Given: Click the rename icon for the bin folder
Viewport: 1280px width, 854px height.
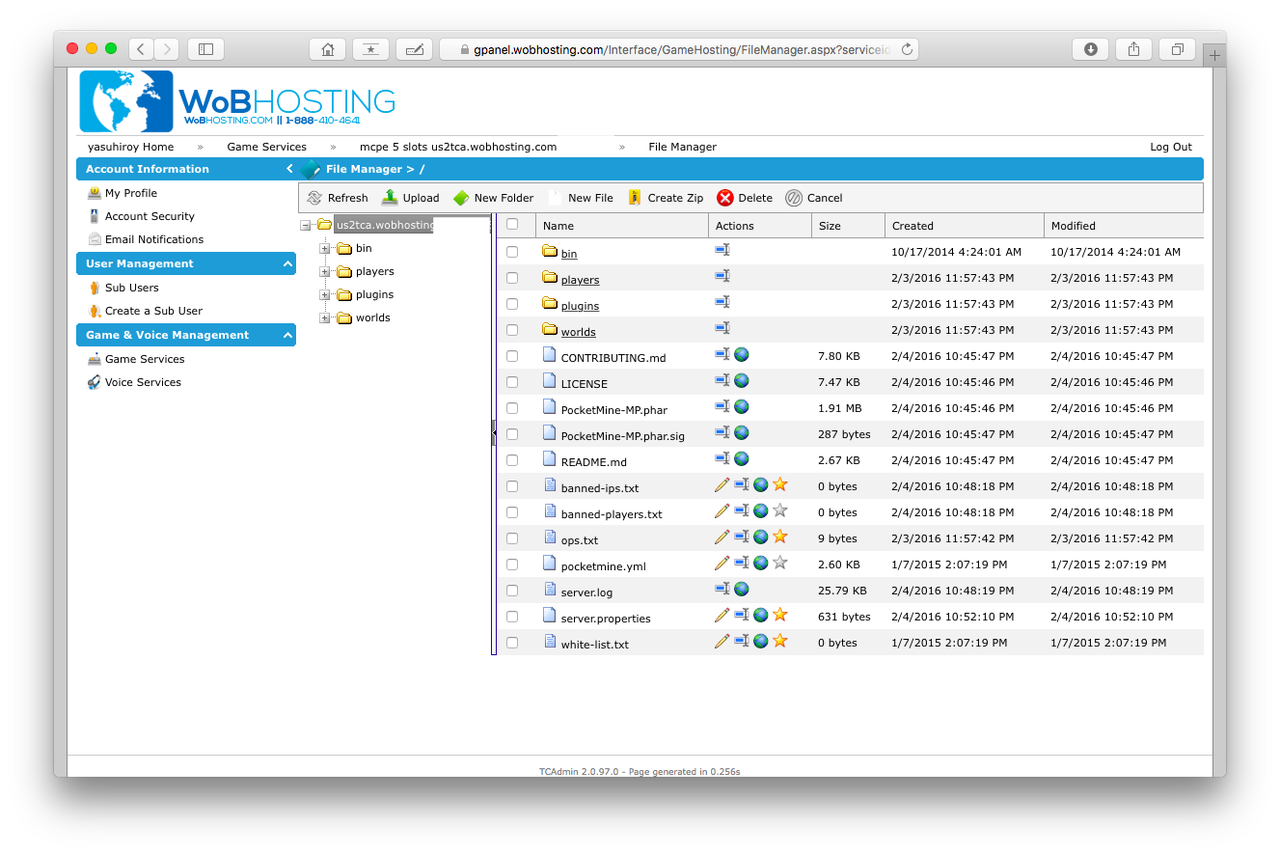Looking at the screenshot, I should pos(722,250).
